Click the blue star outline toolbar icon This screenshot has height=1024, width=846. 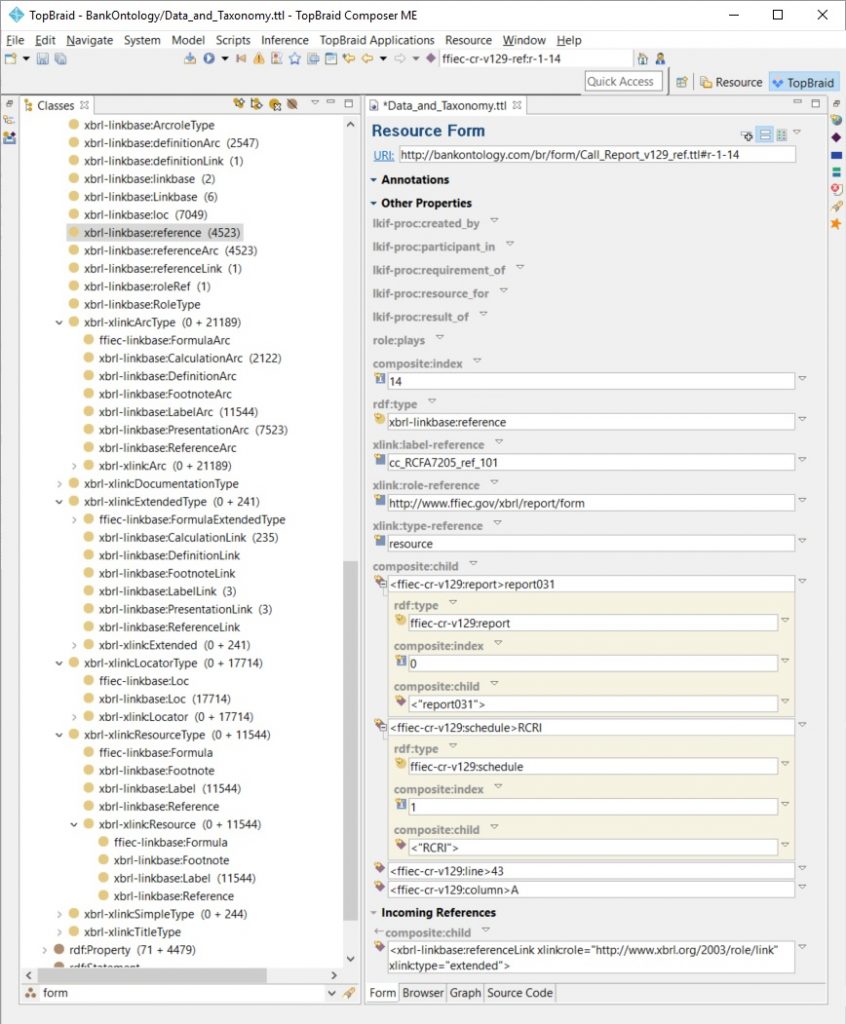295,59
